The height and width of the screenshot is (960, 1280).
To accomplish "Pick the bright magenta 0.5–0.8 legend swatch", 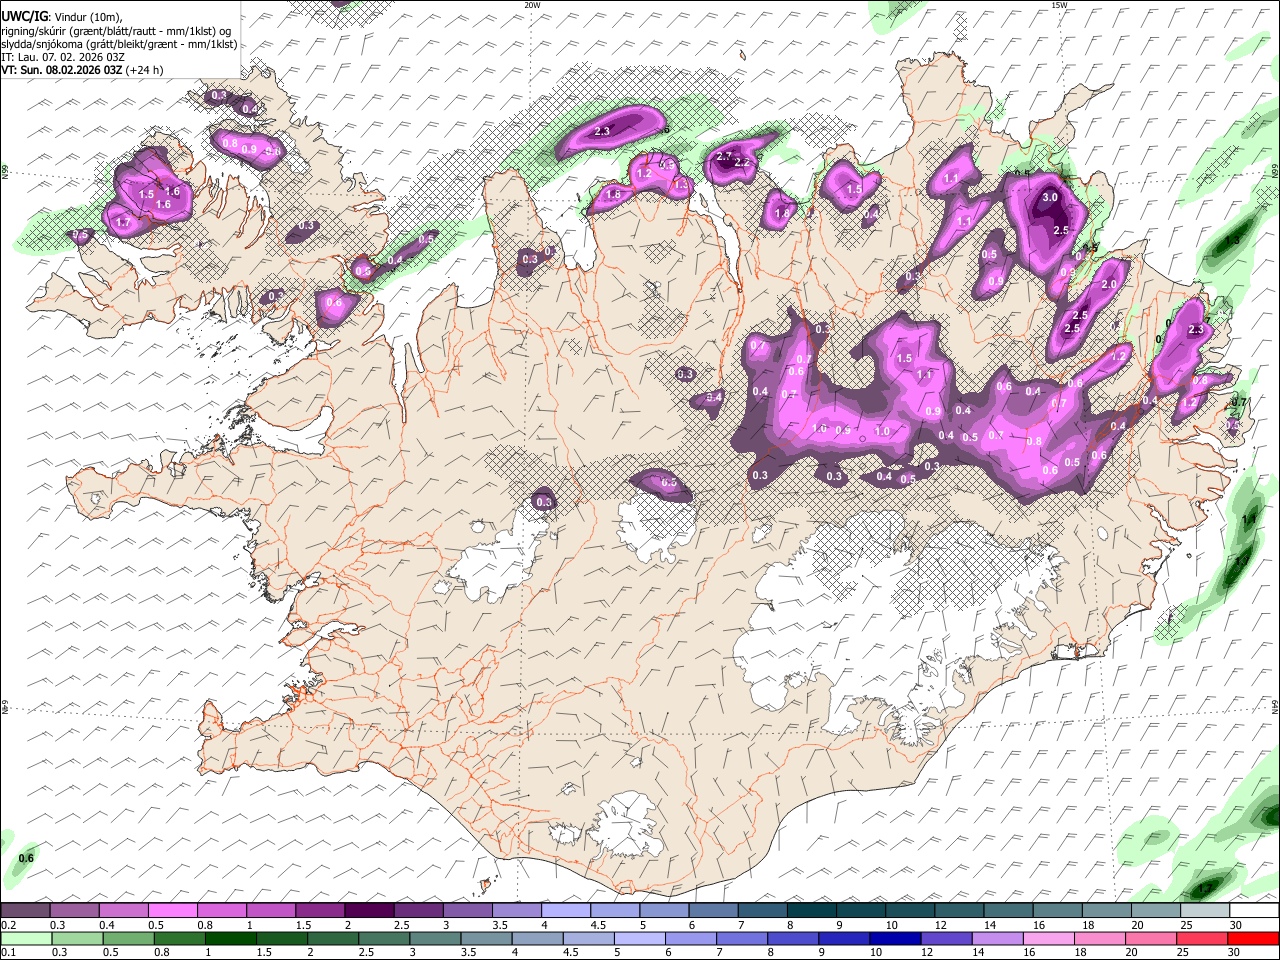I will coord(173,911).
